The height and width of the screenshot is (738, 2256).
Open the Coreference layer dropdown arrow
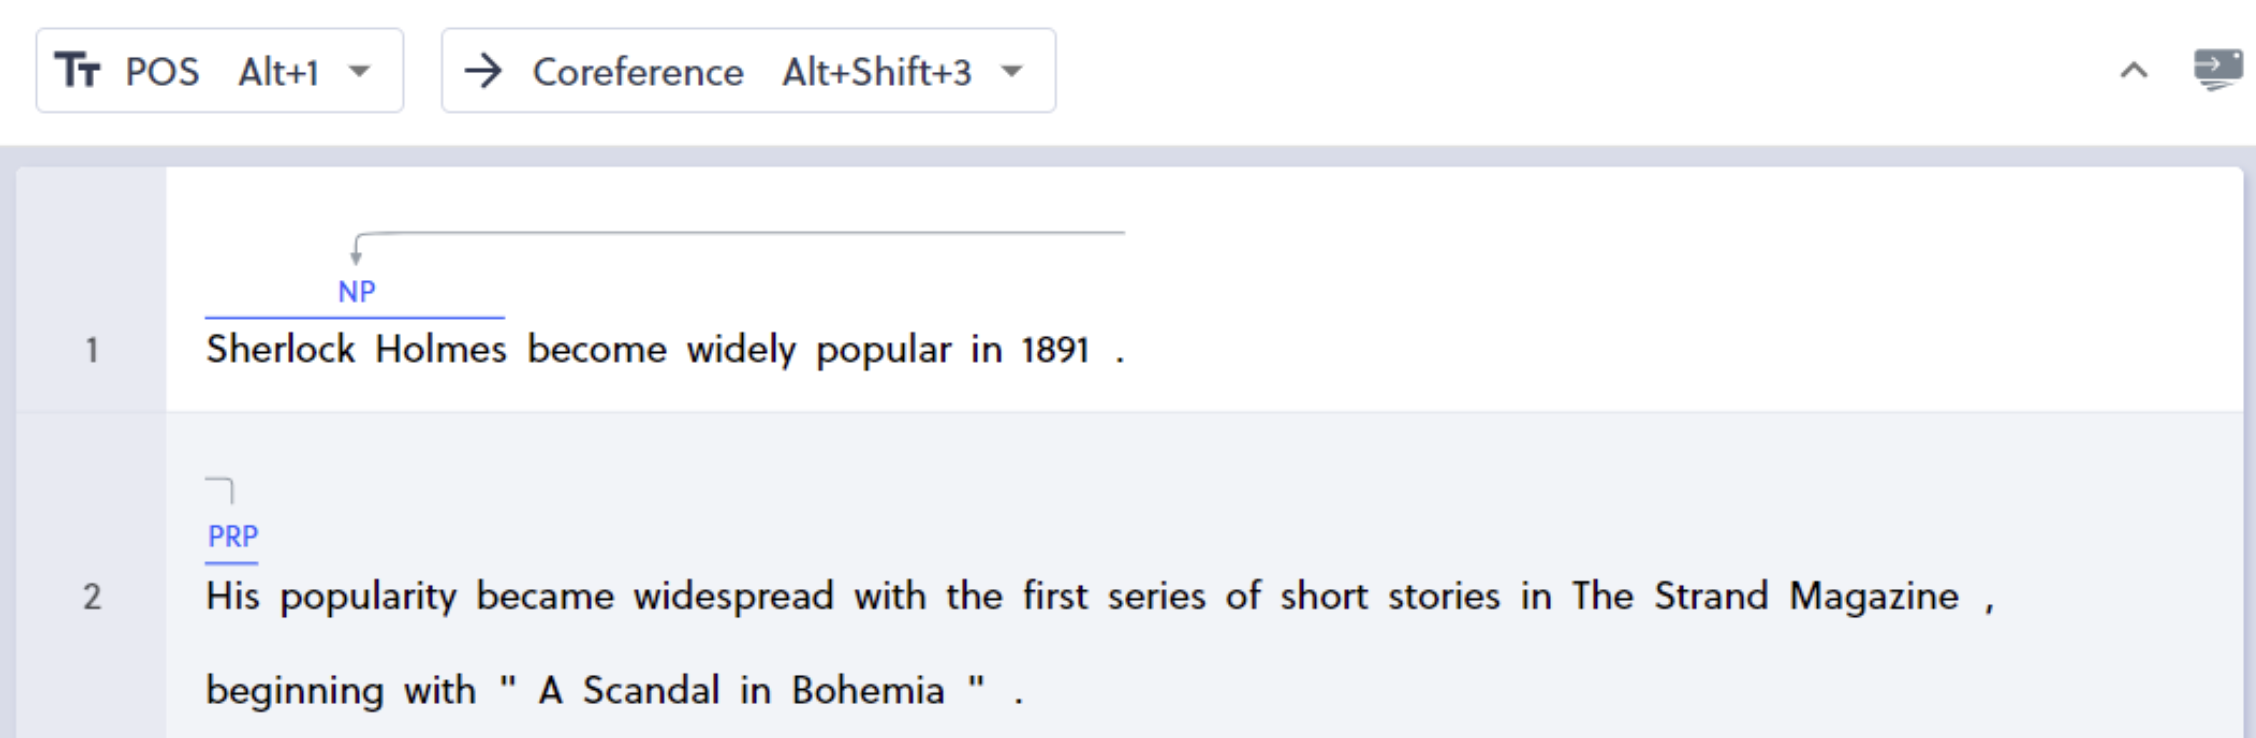pos(1012,71)
